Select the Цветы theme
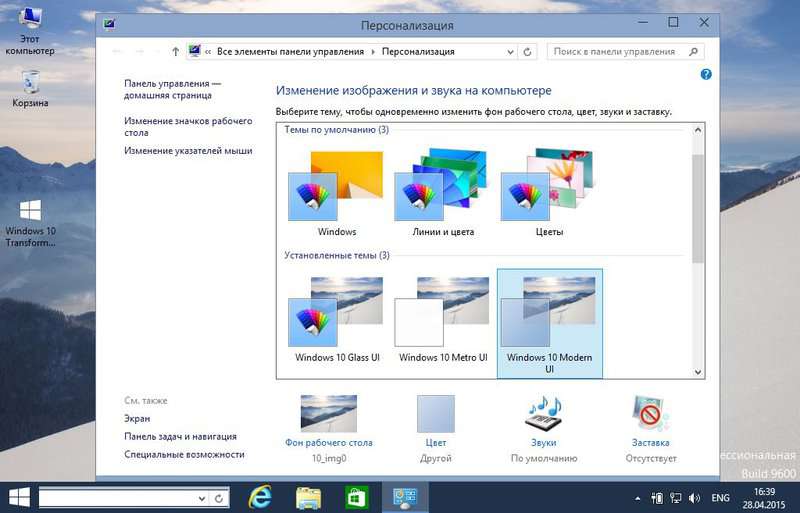800x513 pixels. coord(549,193)
